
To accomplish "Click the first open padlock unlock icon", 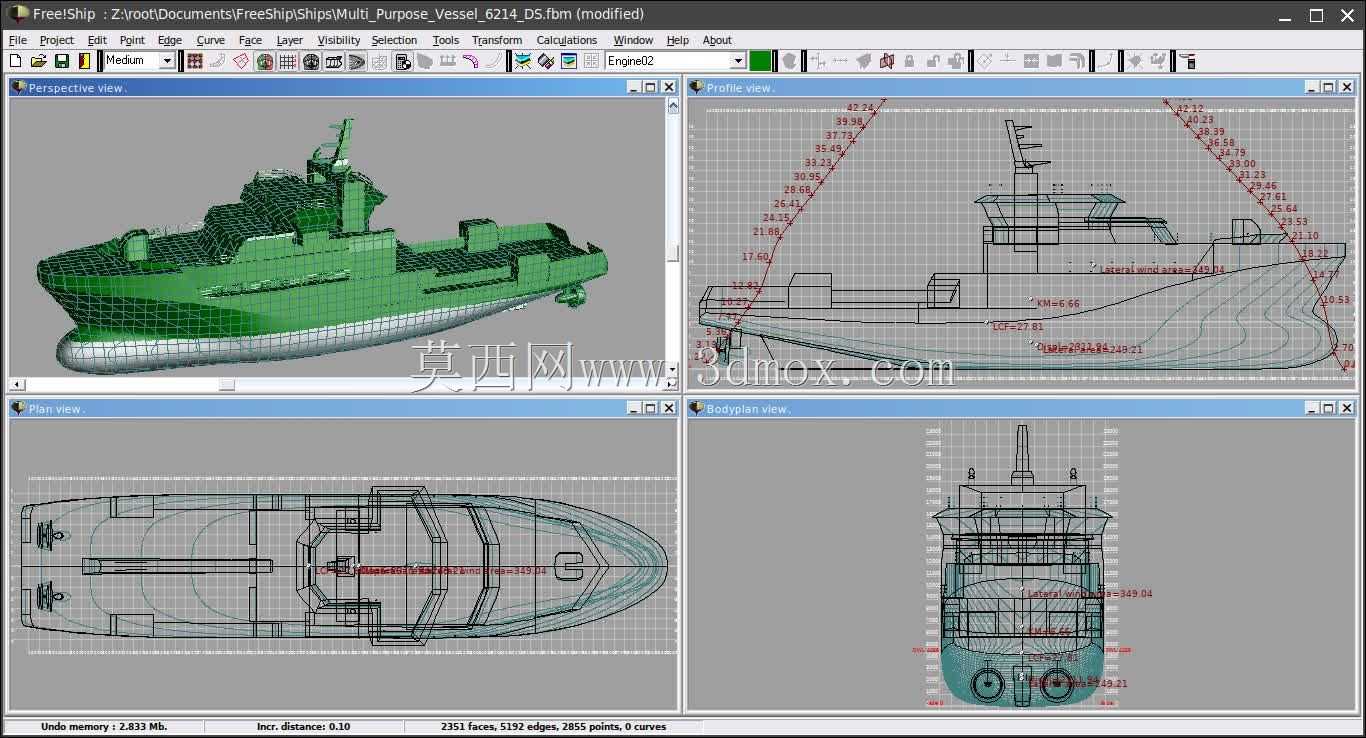I will tap(933, 61).
